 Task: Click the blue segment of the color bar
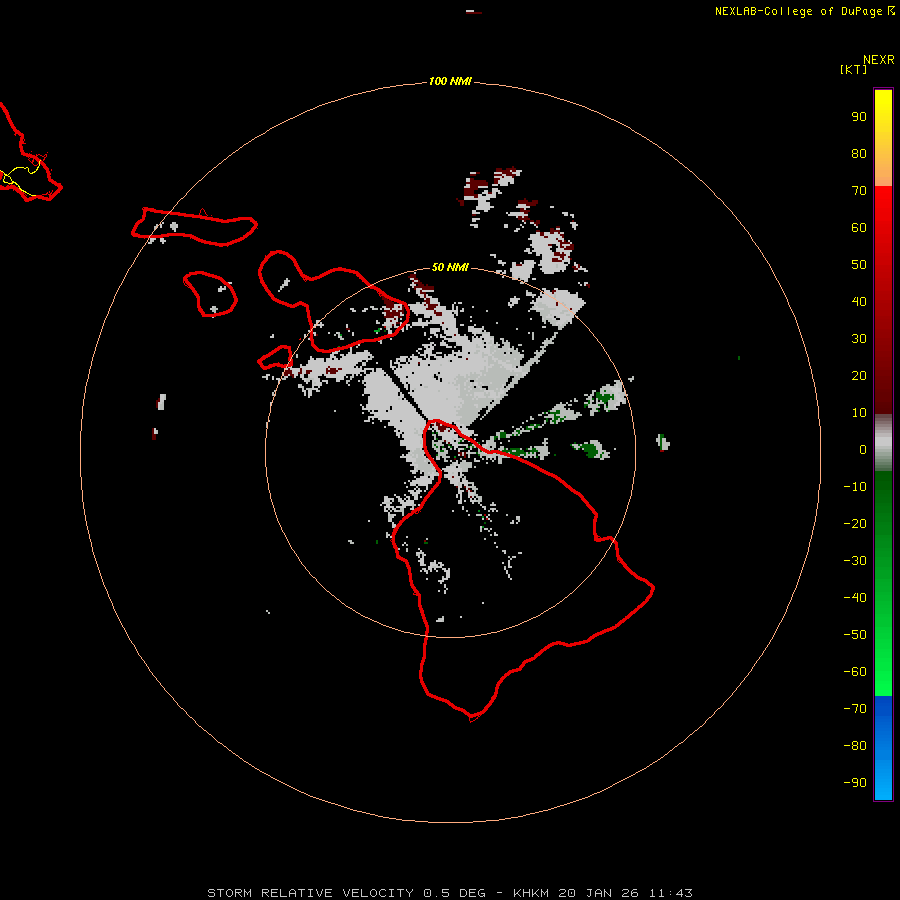pyautogui.click(x=883, y=748)
